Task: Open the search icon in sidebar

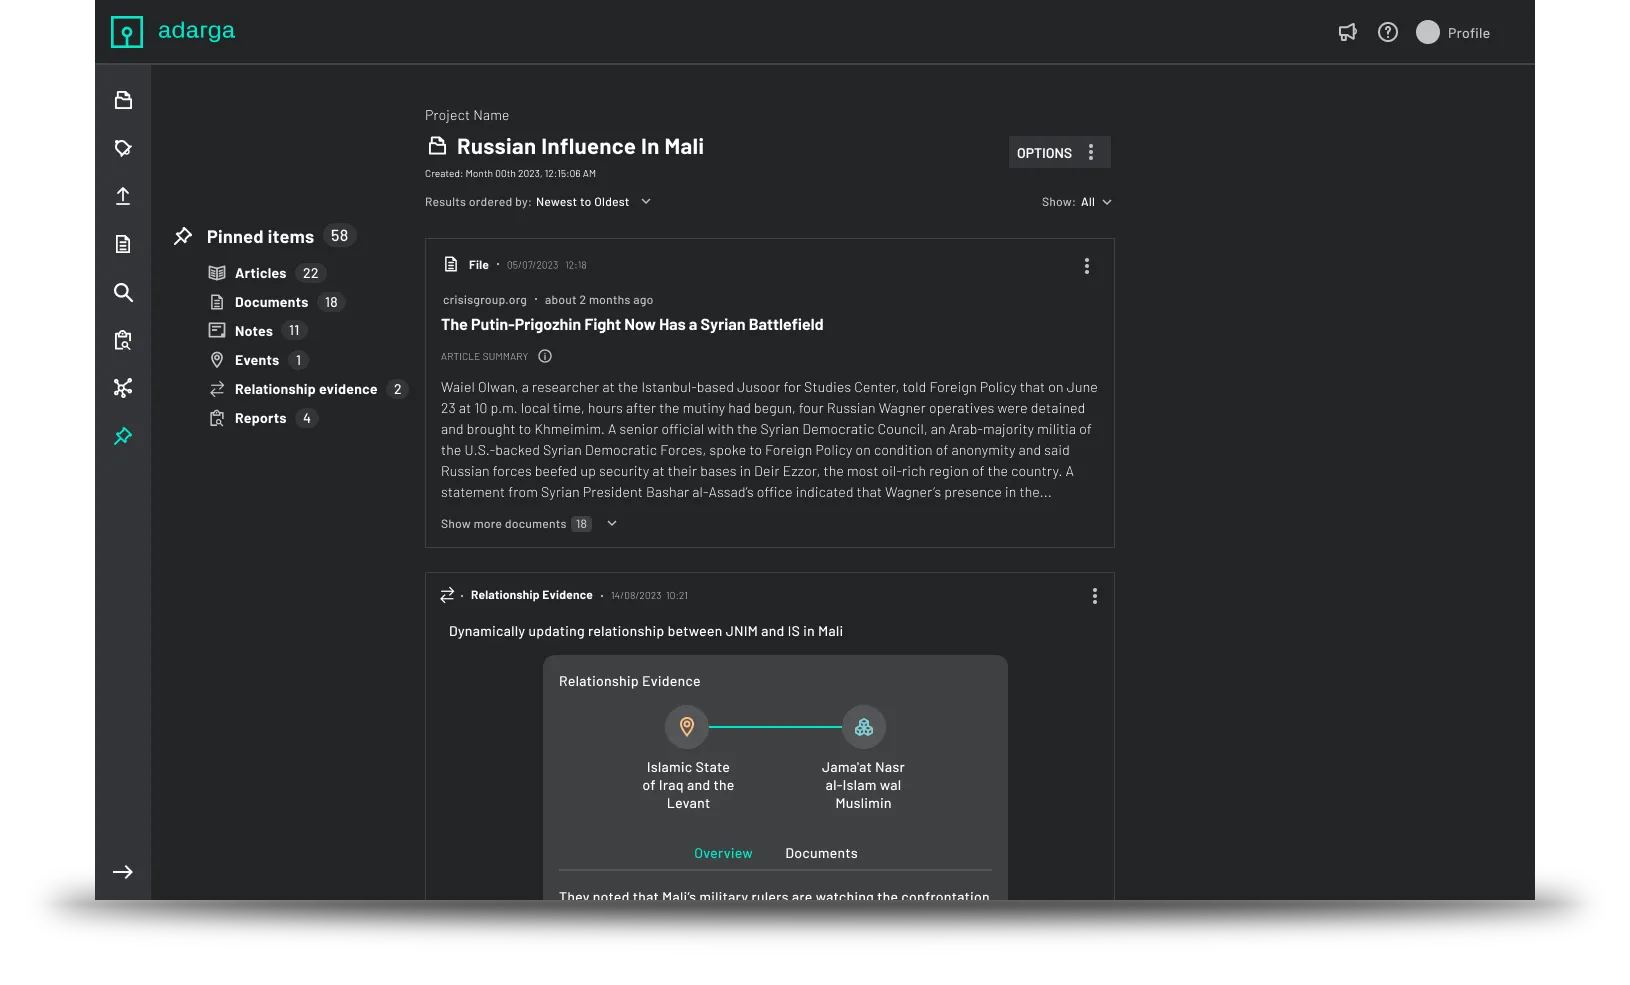Action: [123, 292]
